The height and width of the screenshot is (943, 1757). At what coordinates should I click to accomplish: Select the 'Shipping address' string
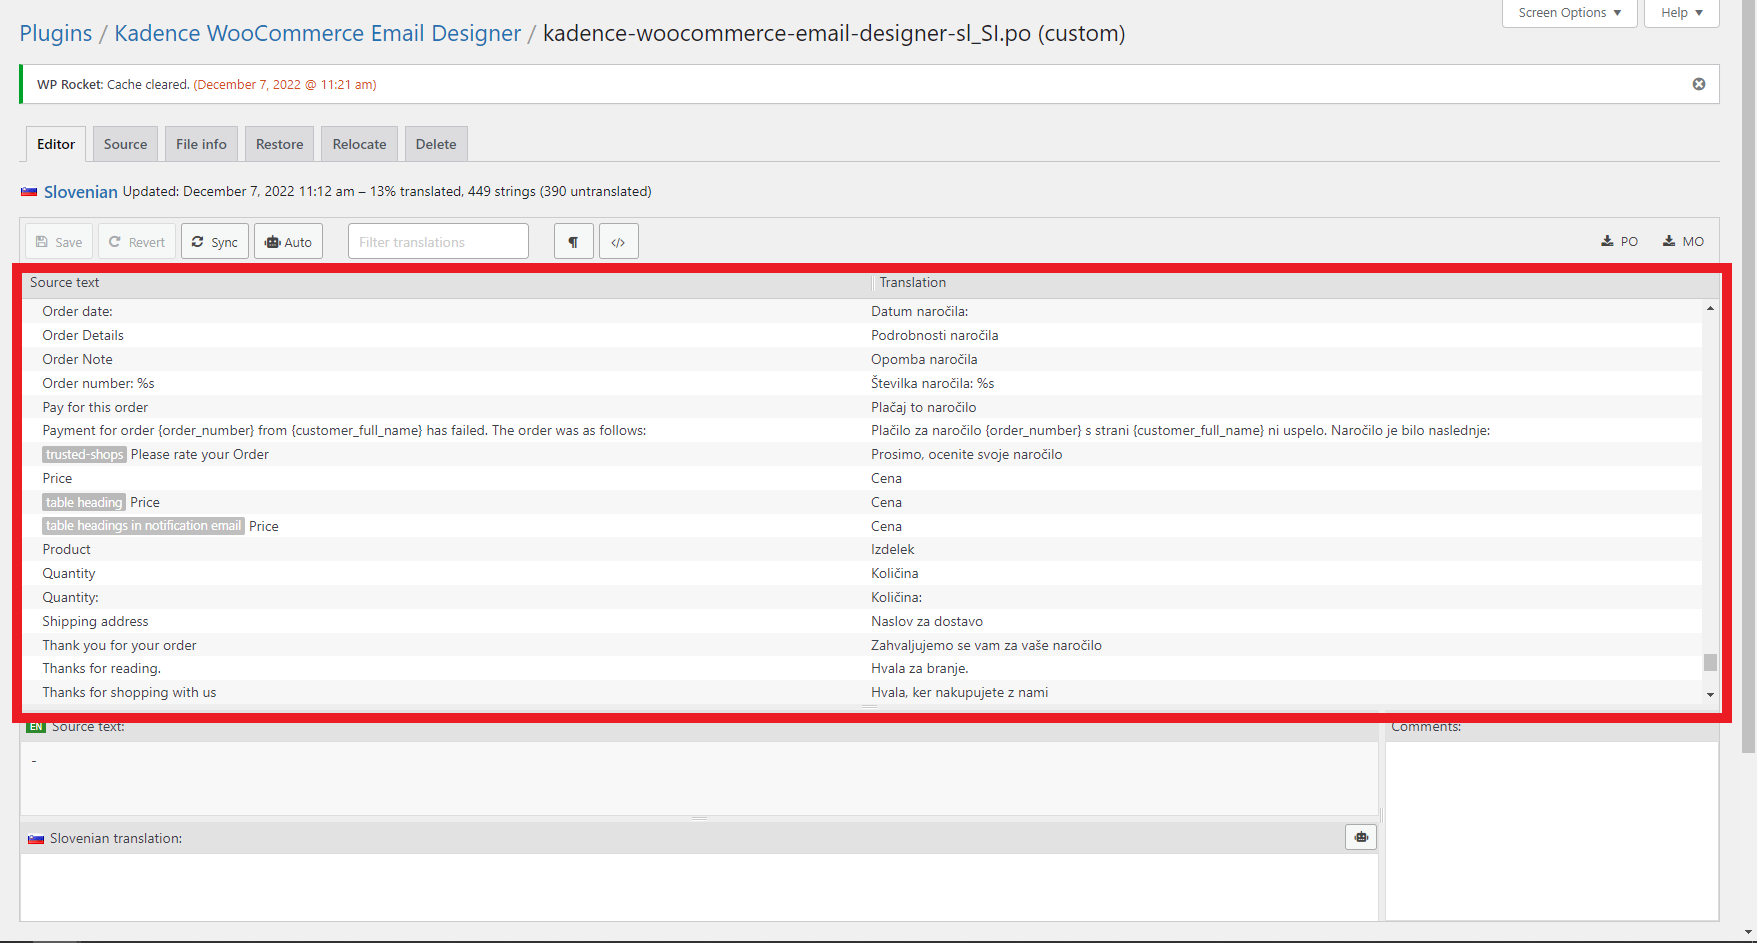coord(95,621)
